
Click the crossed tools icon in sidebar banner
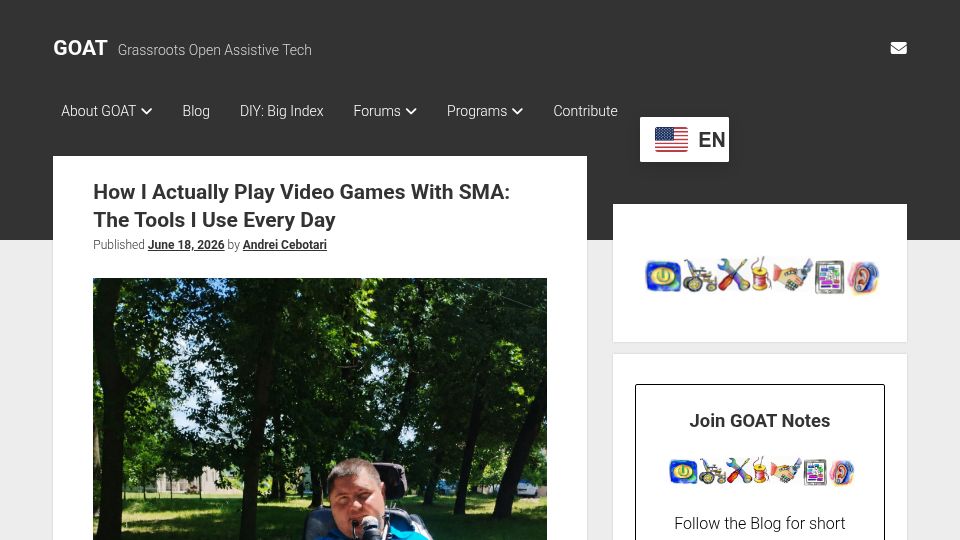733,275
